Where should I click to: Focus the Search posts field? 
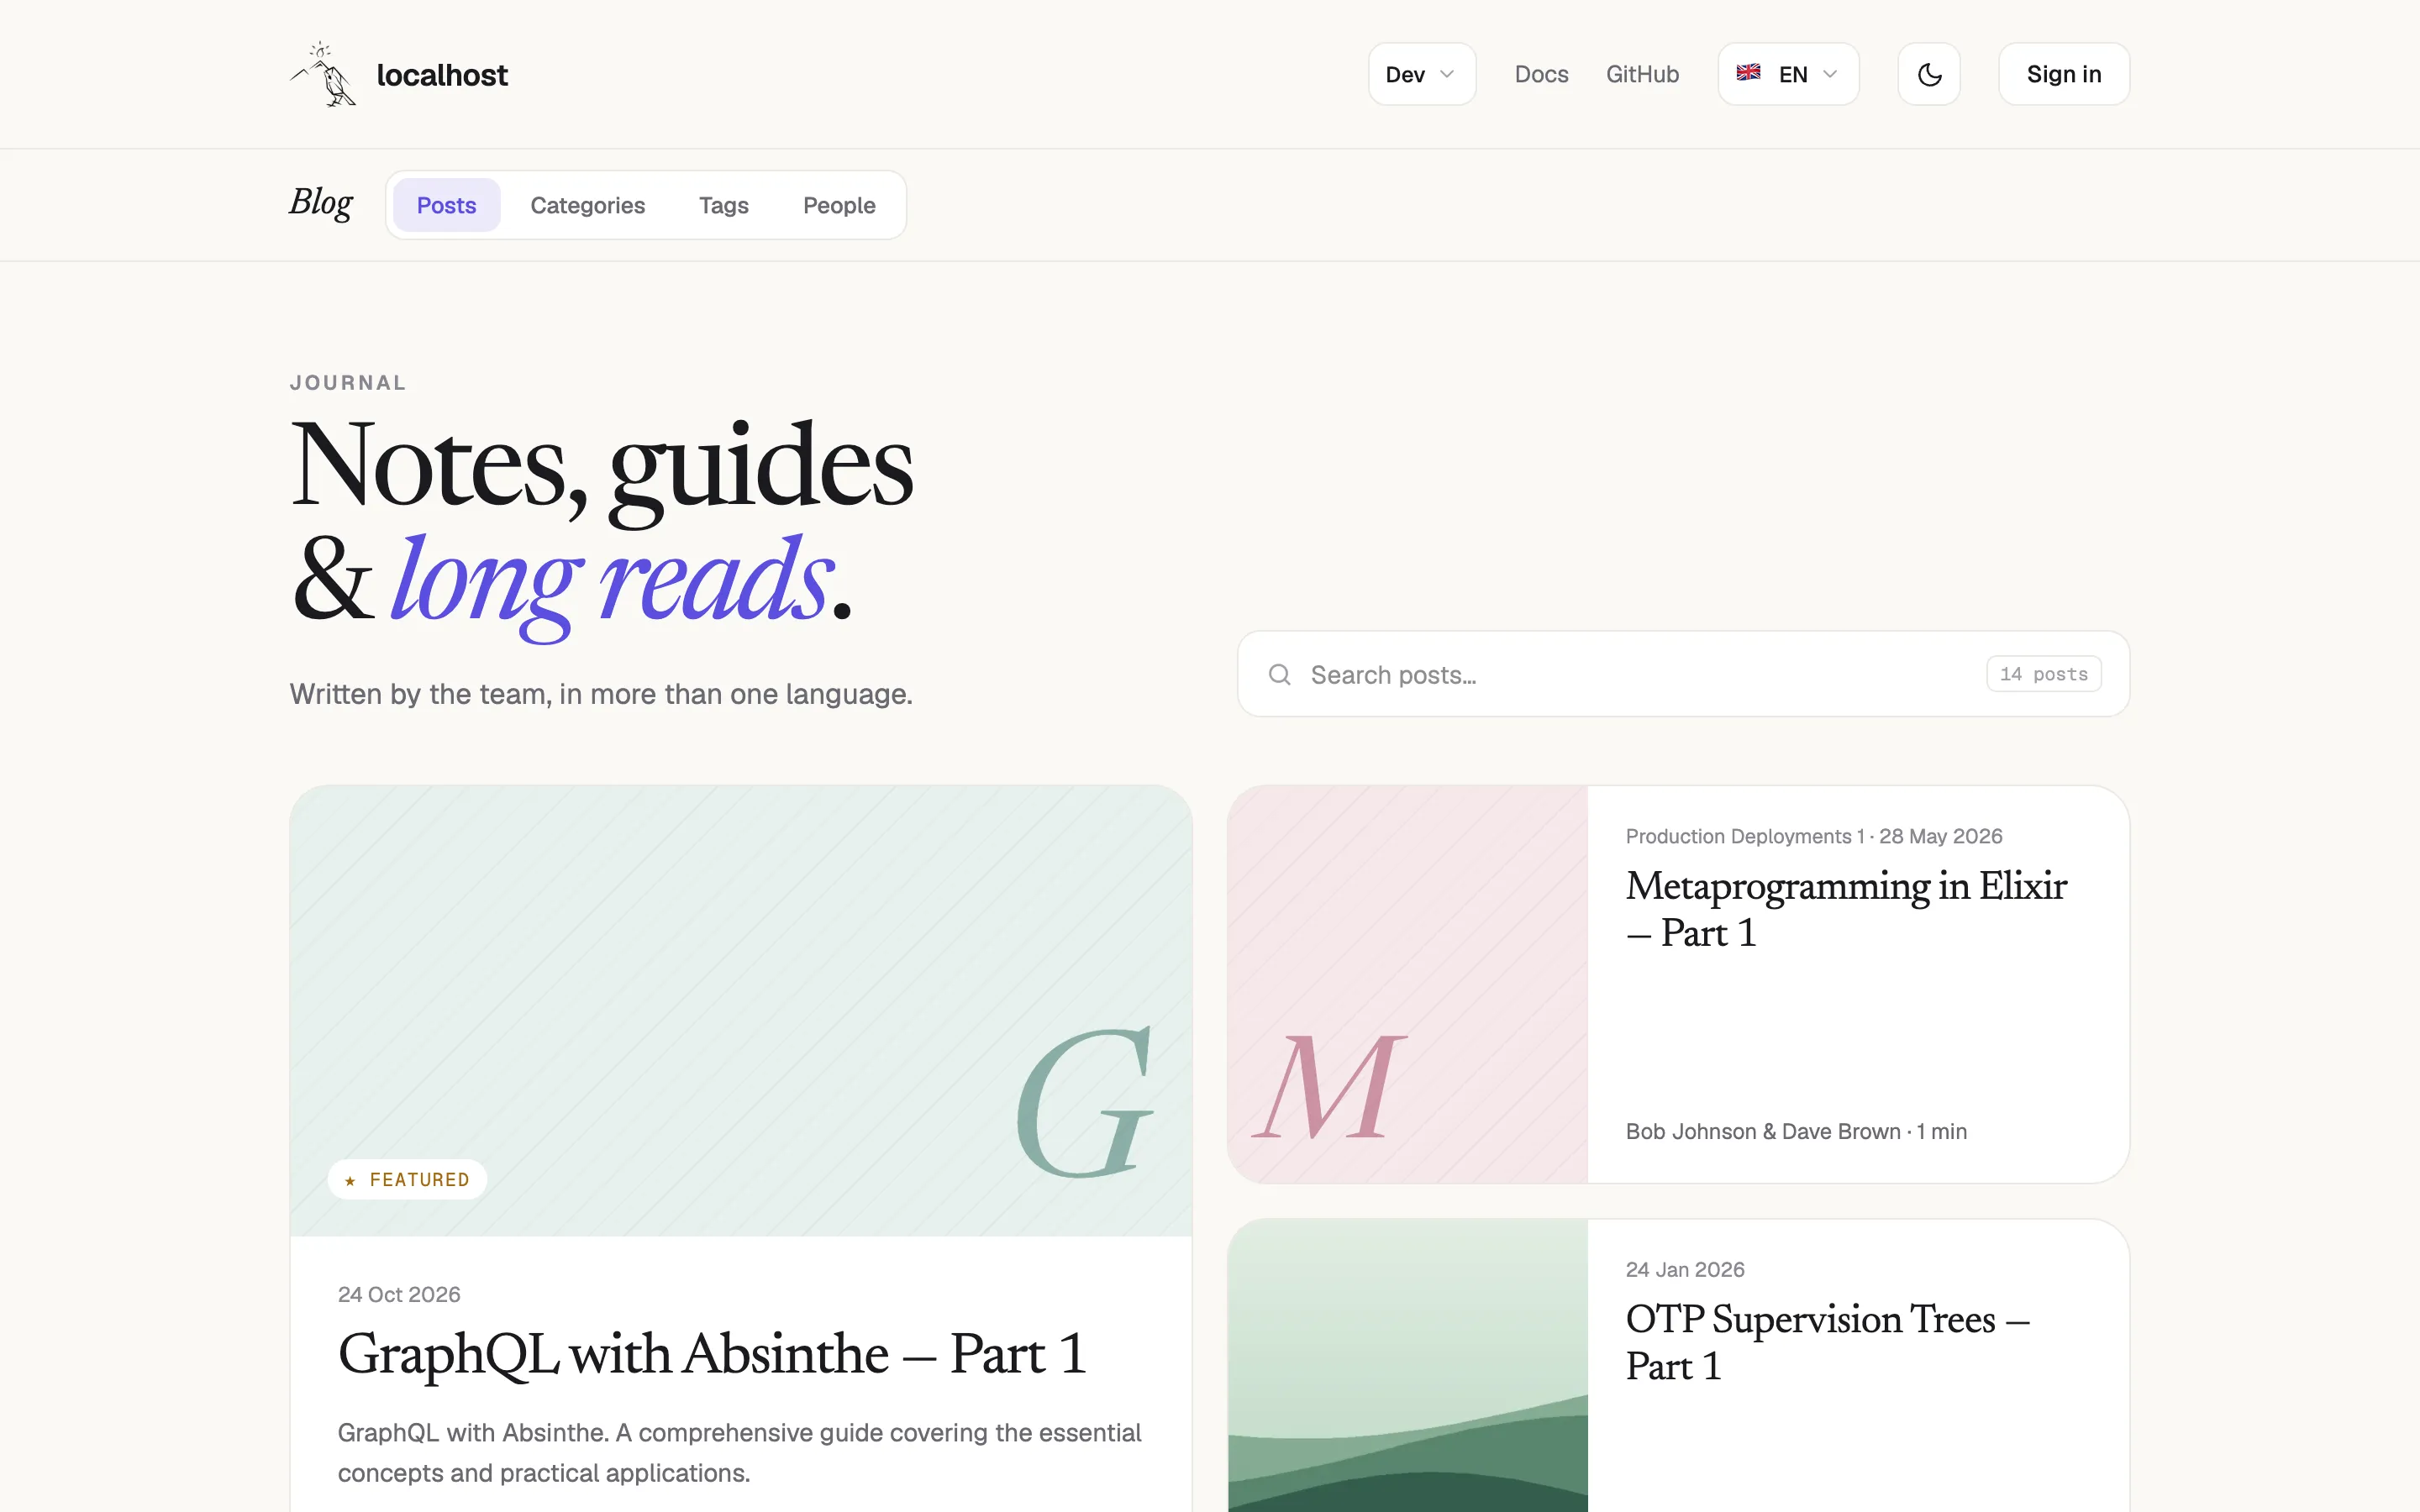tap(1683, 674)
